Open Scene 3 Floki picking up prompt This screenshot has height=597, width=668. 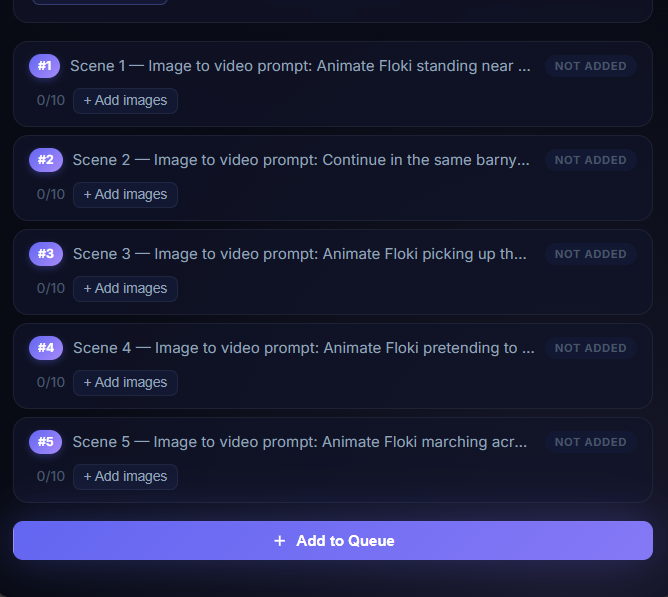coord(300,254)
